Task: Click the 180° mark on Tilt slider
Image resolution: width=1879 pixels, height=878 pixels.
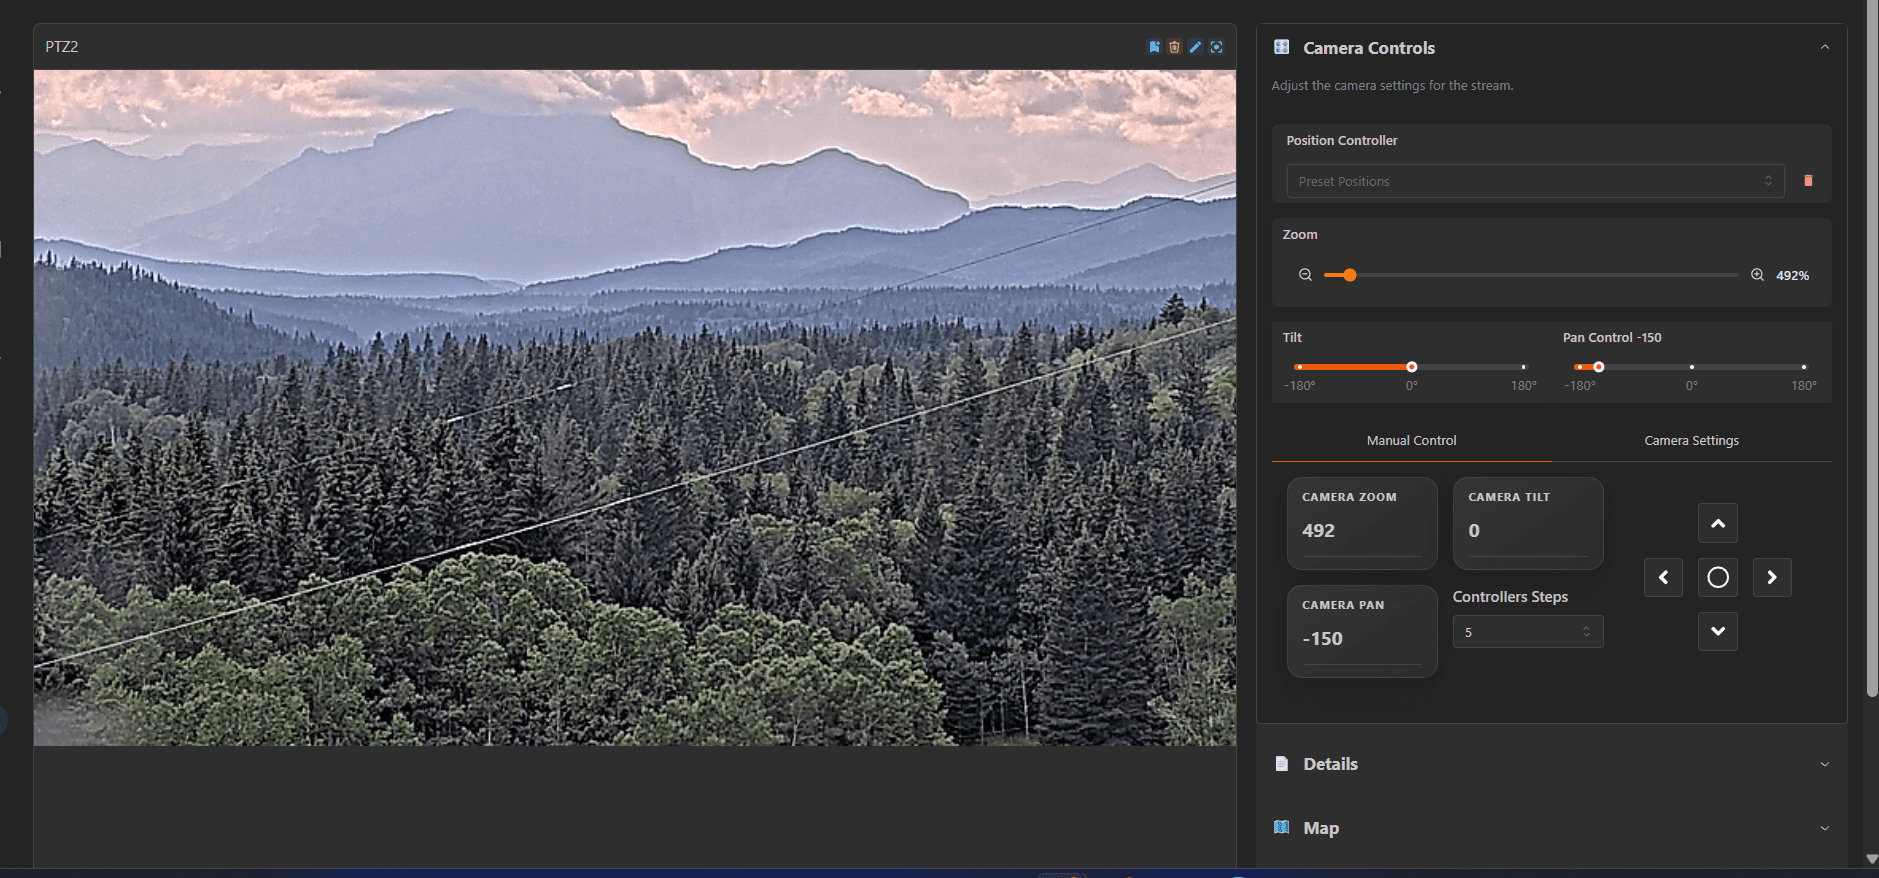Action: click(1523, 385)
